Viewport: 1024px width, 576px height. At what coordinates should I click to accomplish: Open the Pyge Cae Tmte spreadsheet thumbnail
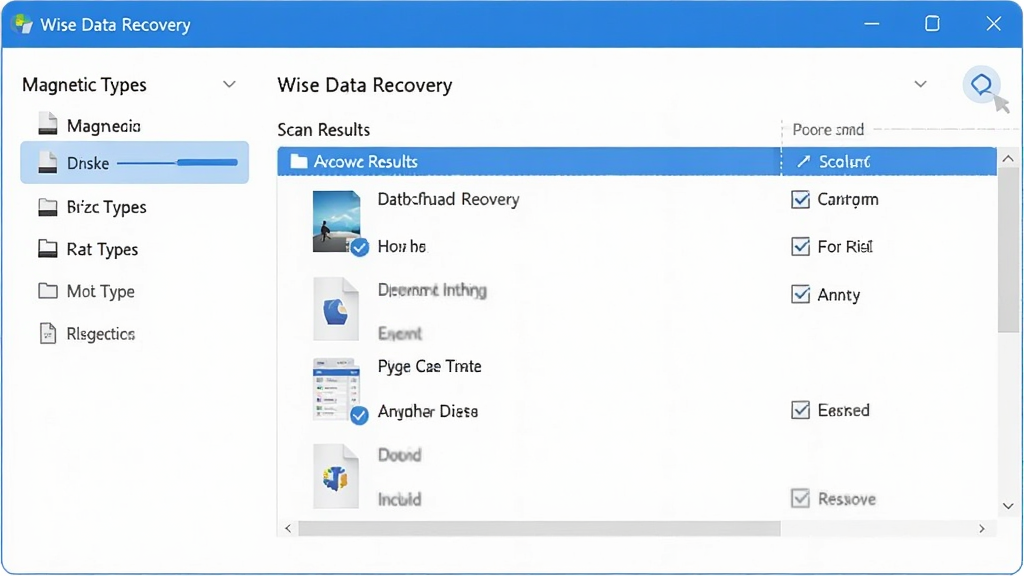(336, 389)
